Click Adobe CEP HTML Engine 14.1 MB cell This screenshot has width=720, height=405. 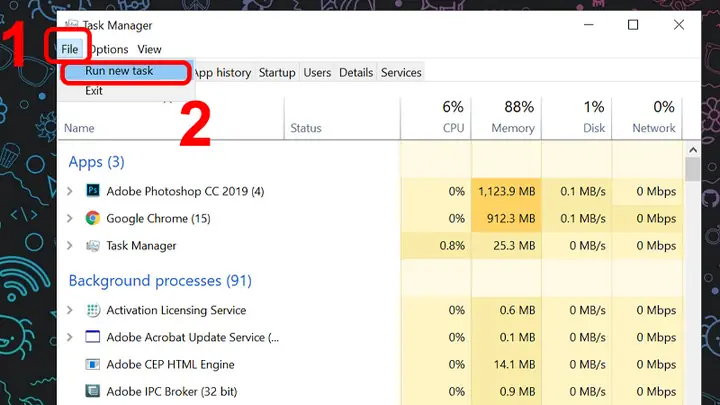coord(506,365)
